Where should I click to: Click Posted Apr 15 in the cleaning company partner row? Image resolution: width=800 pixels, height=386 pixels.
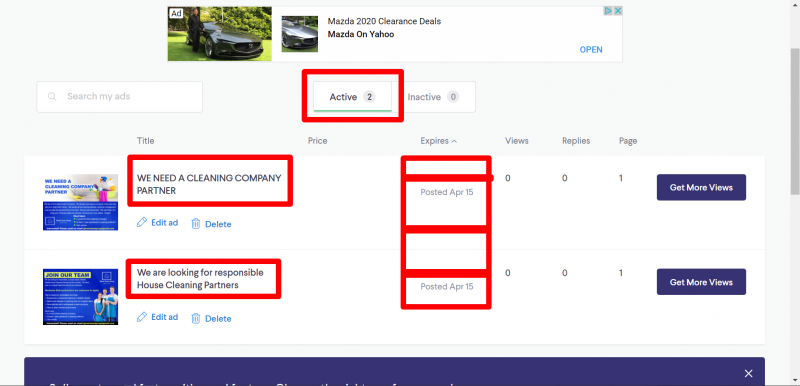pos(447,192)
